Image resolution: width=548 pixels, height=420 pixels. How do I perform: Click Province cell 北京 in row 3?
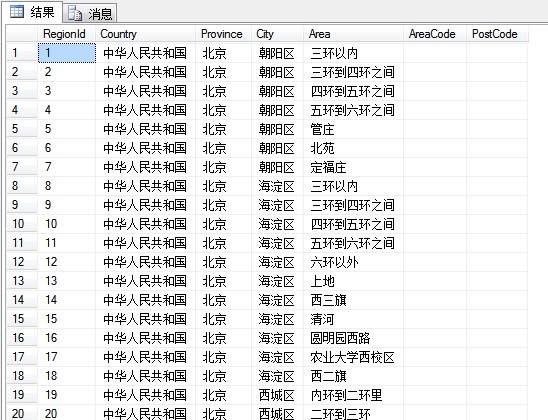point(223,91)
